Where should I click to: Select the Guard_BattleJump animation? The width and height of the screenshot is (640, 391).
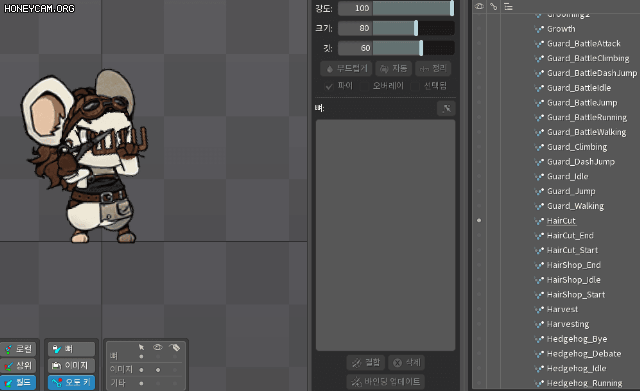coord(582,102)
